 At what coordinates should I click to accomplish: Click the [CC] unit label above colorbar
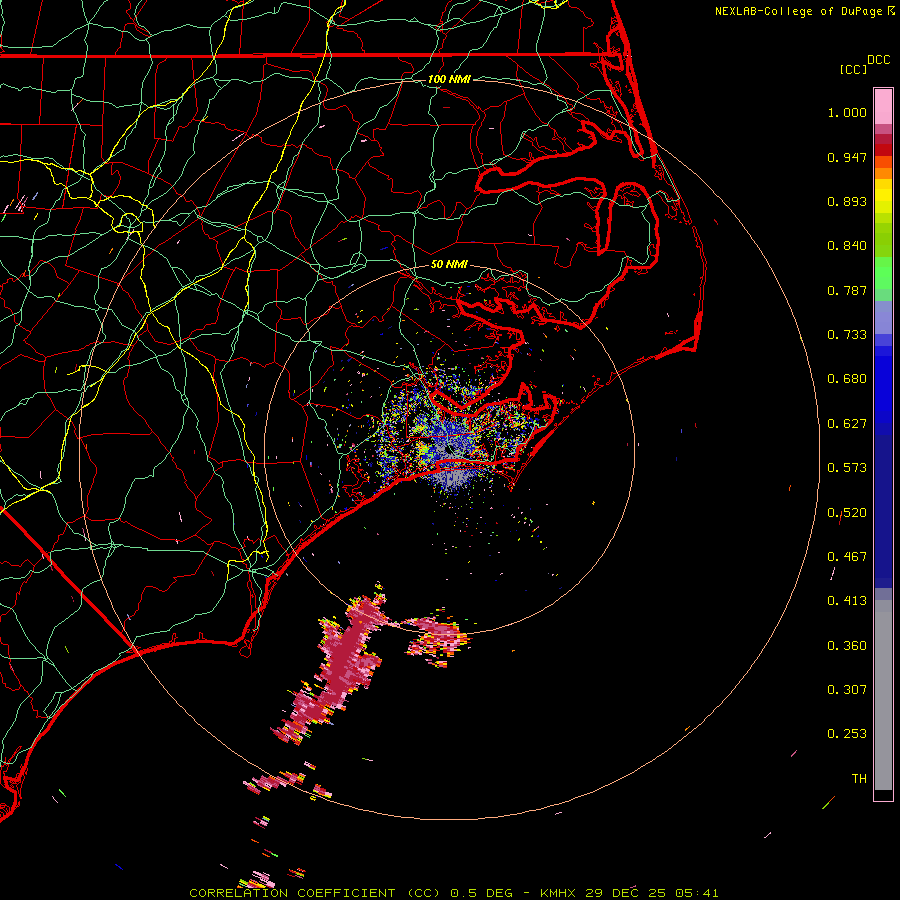click(x=853, y=69)
